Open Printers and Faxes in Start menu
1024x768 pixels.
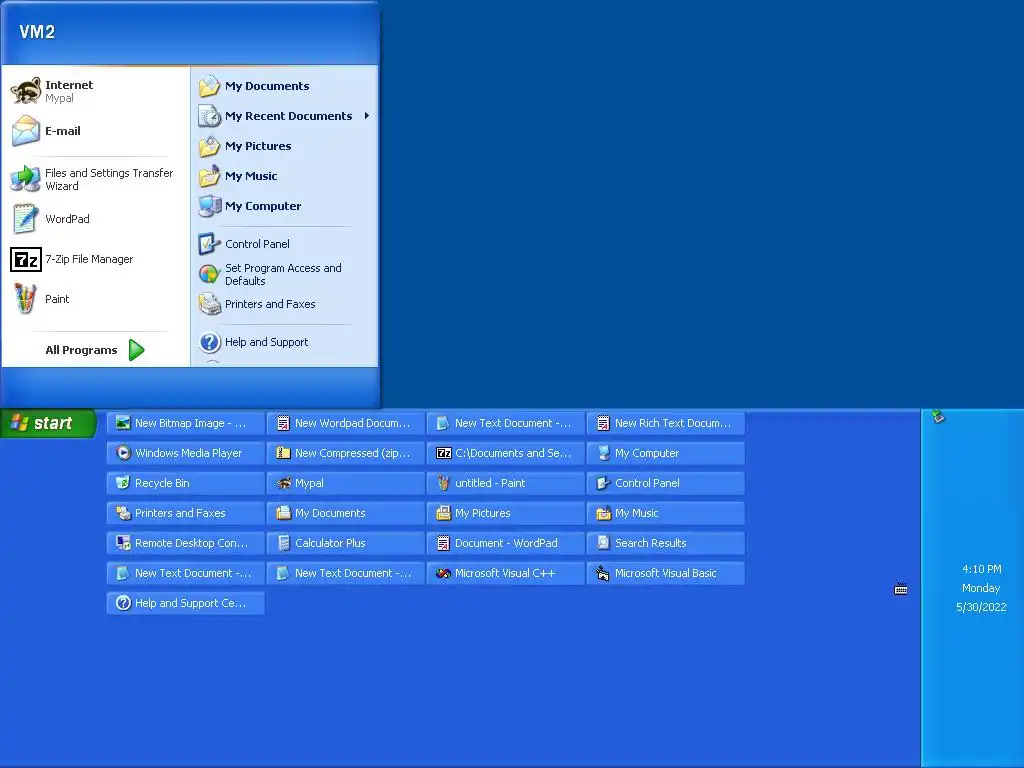click(285, 304)
